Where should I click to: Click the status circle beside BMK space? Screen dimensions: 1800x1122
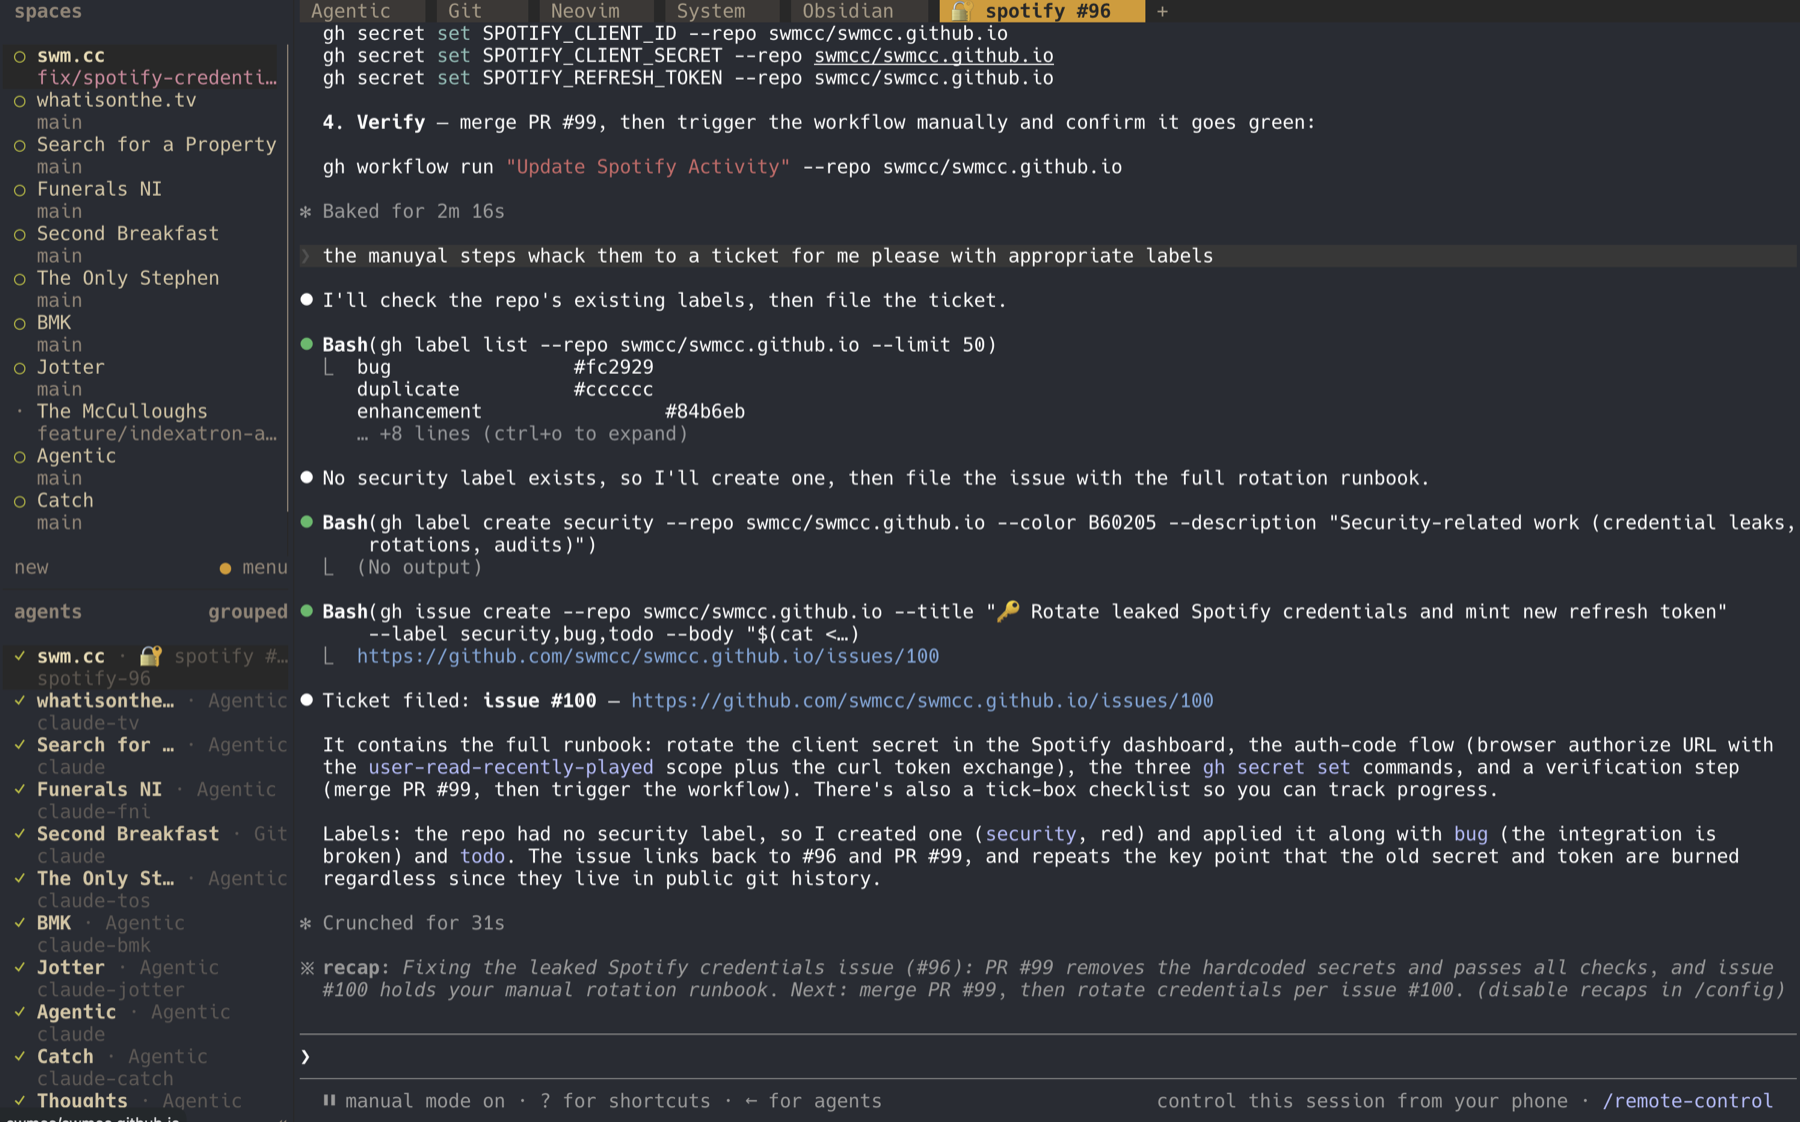[x=19, y=323]
